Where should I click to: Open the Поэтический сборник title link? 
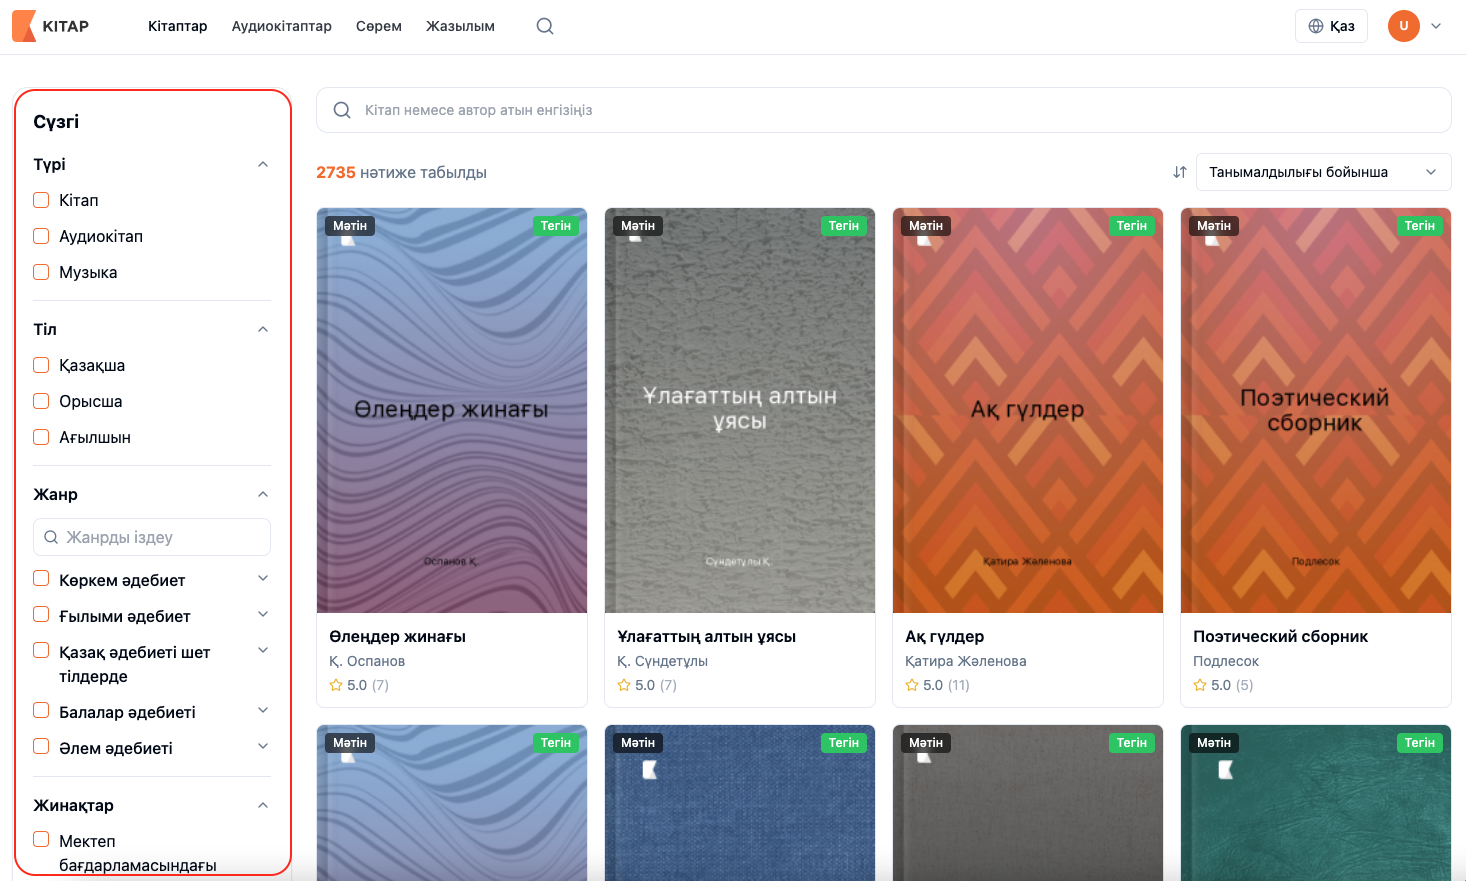(1280, 636)
